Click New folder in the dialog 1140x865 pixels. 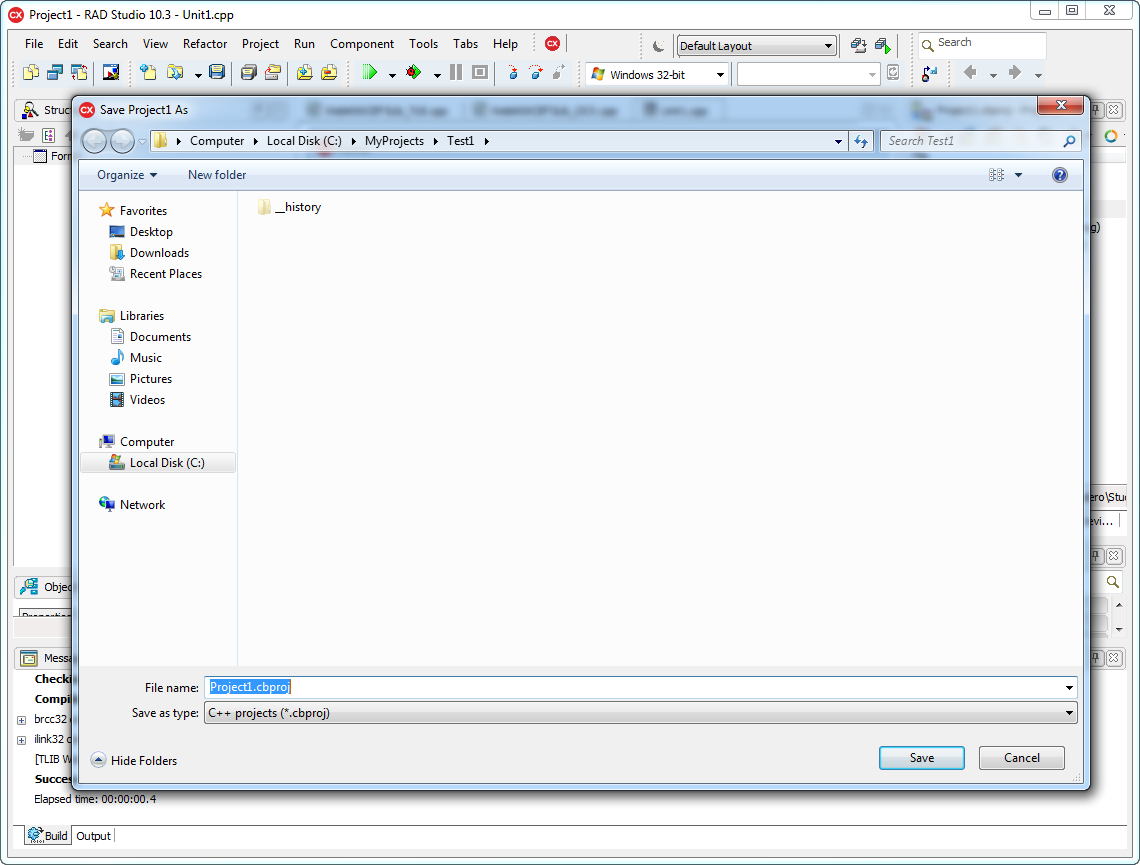217,175
